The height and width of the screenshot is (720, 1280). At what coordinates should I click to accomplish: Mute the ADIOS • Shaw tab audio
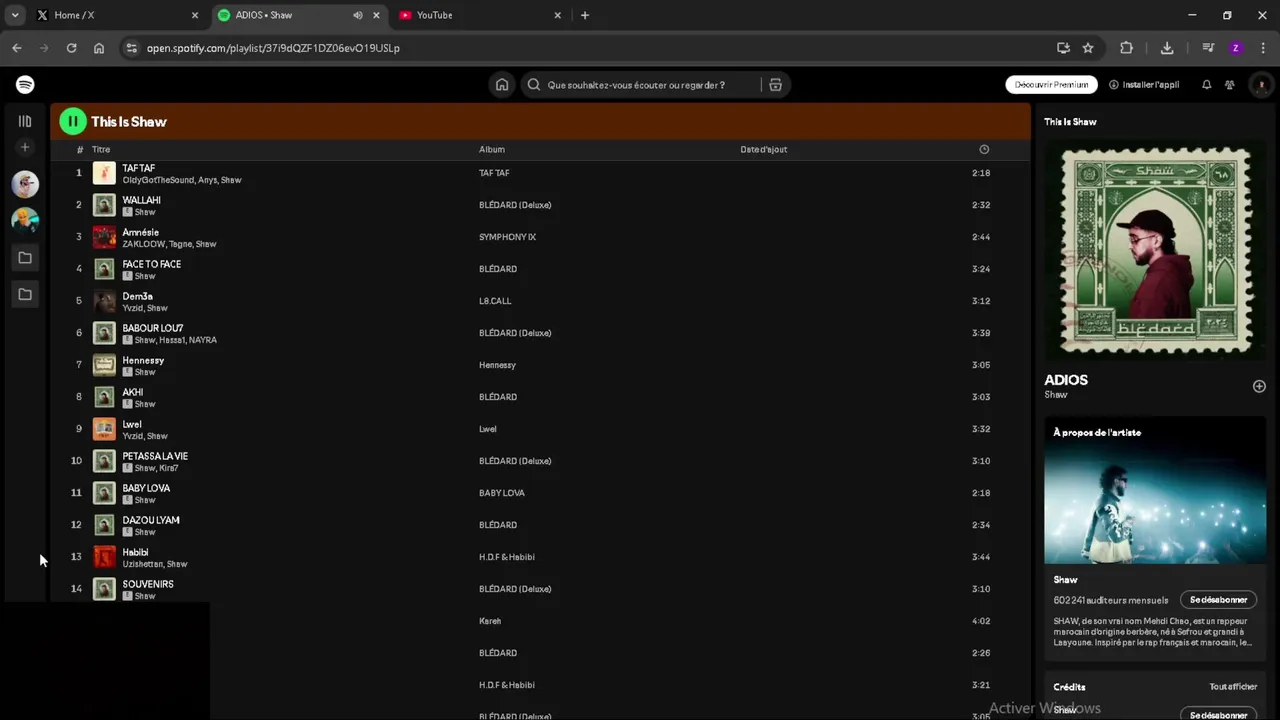click(358, 15)
